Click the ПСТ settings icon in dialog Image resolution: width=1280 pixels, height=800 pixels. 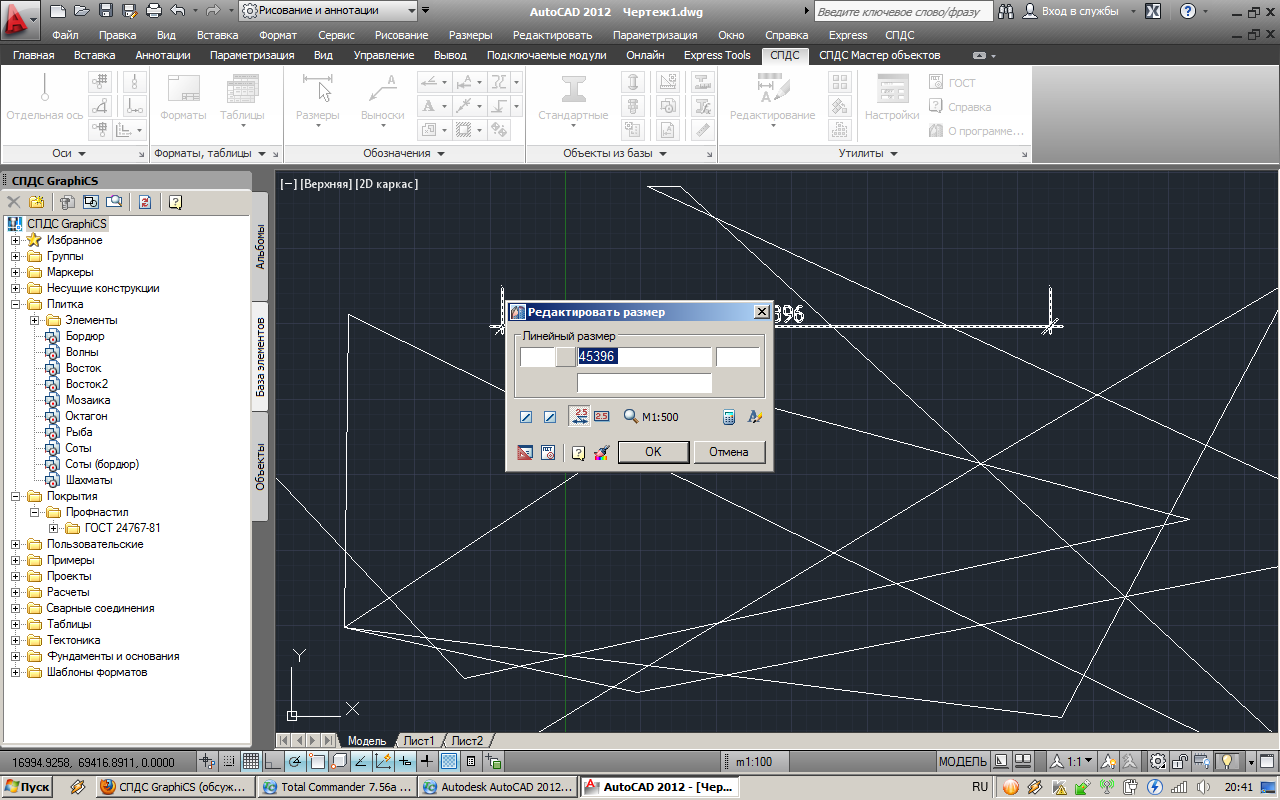click(x=548, y=452)
